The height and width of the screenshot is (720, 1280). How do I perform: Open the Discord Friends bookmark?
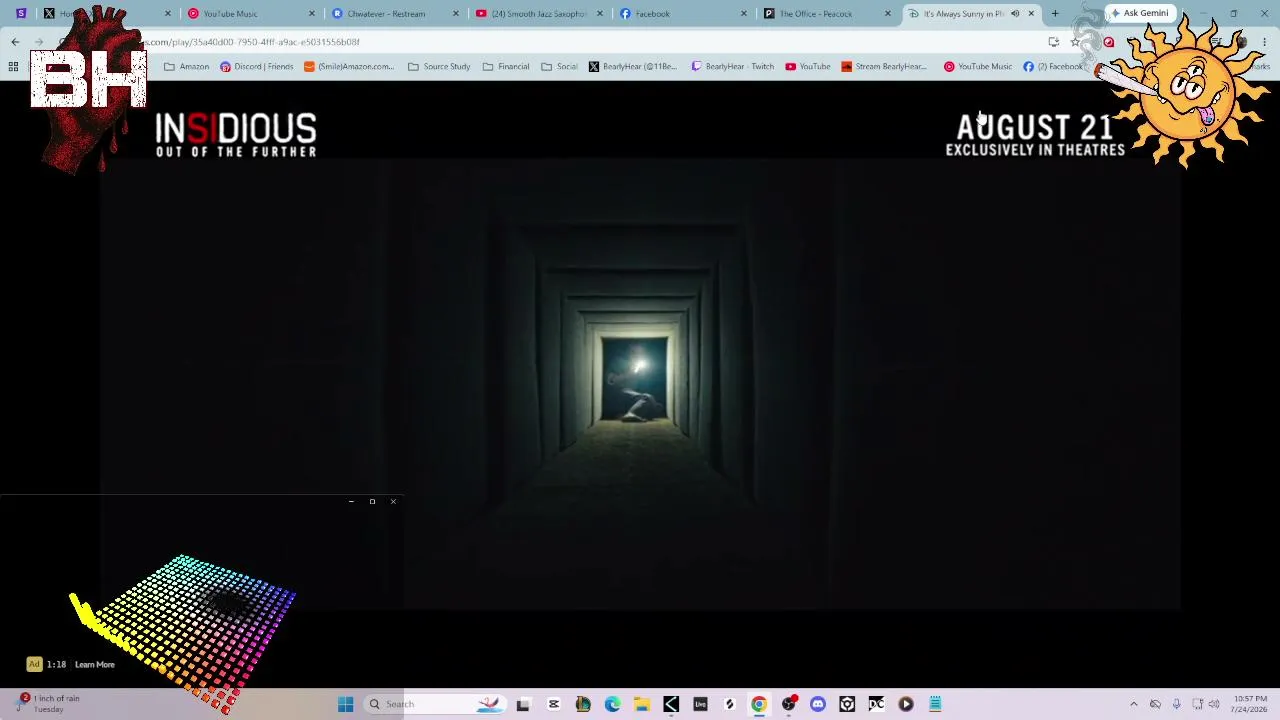click(x=257, y=67)
